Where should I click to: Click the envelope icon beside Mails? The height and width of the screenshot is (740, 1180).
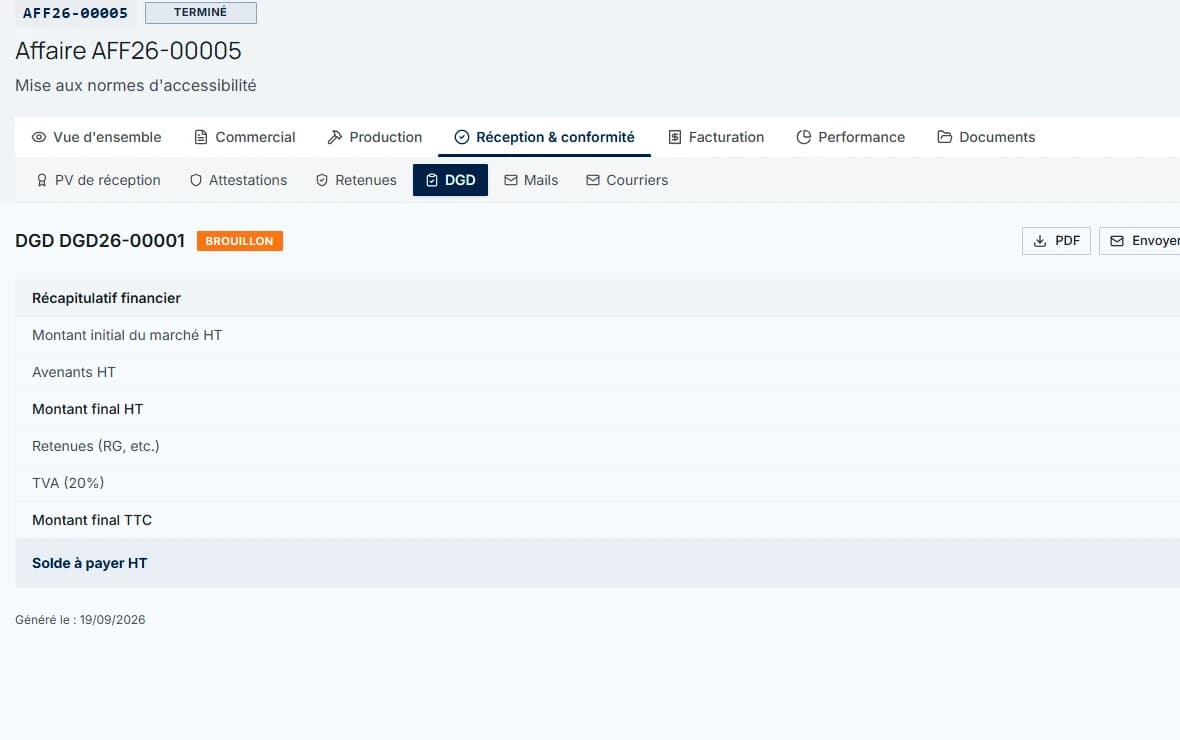(511, 180)
